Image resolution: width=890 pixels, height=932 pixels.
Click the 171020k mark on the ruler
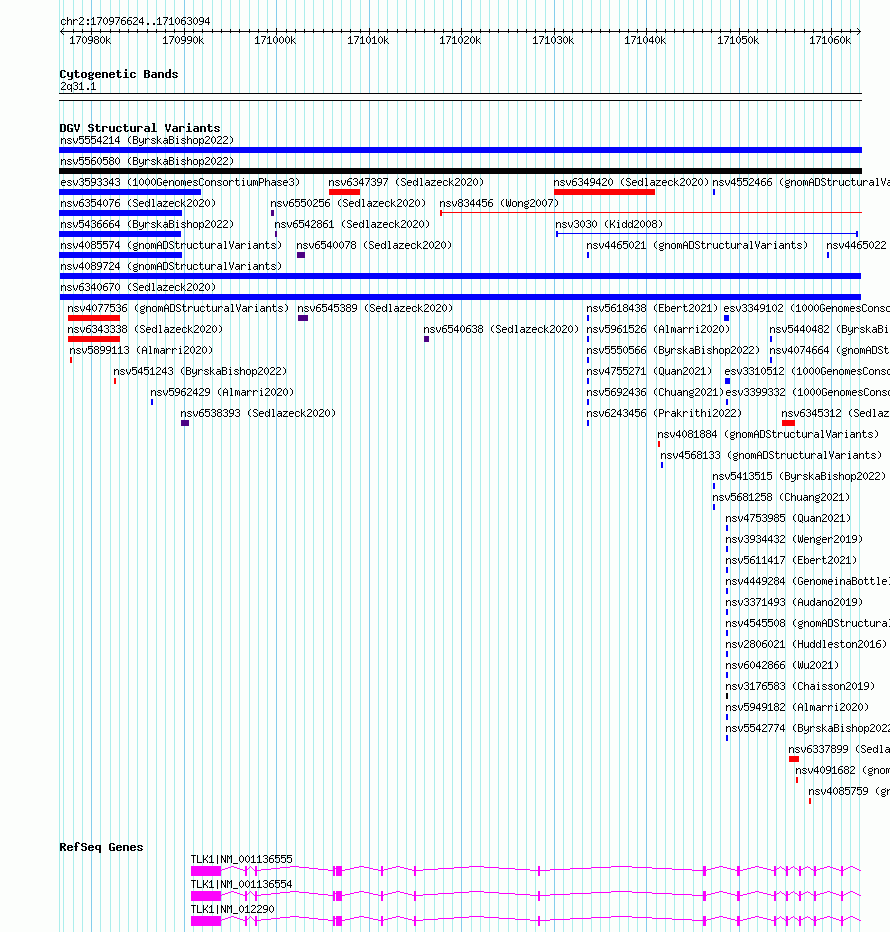coord(460,40)
